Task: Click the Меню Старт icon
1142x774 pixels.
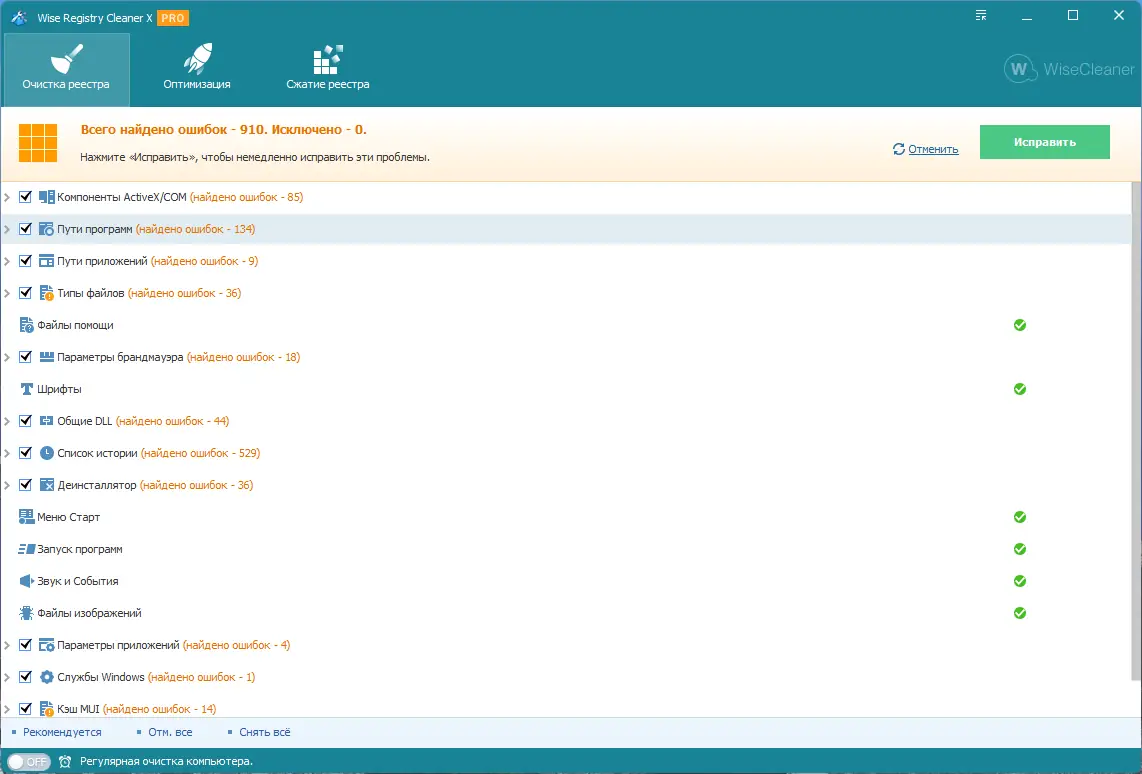Action: coord(26,517)
